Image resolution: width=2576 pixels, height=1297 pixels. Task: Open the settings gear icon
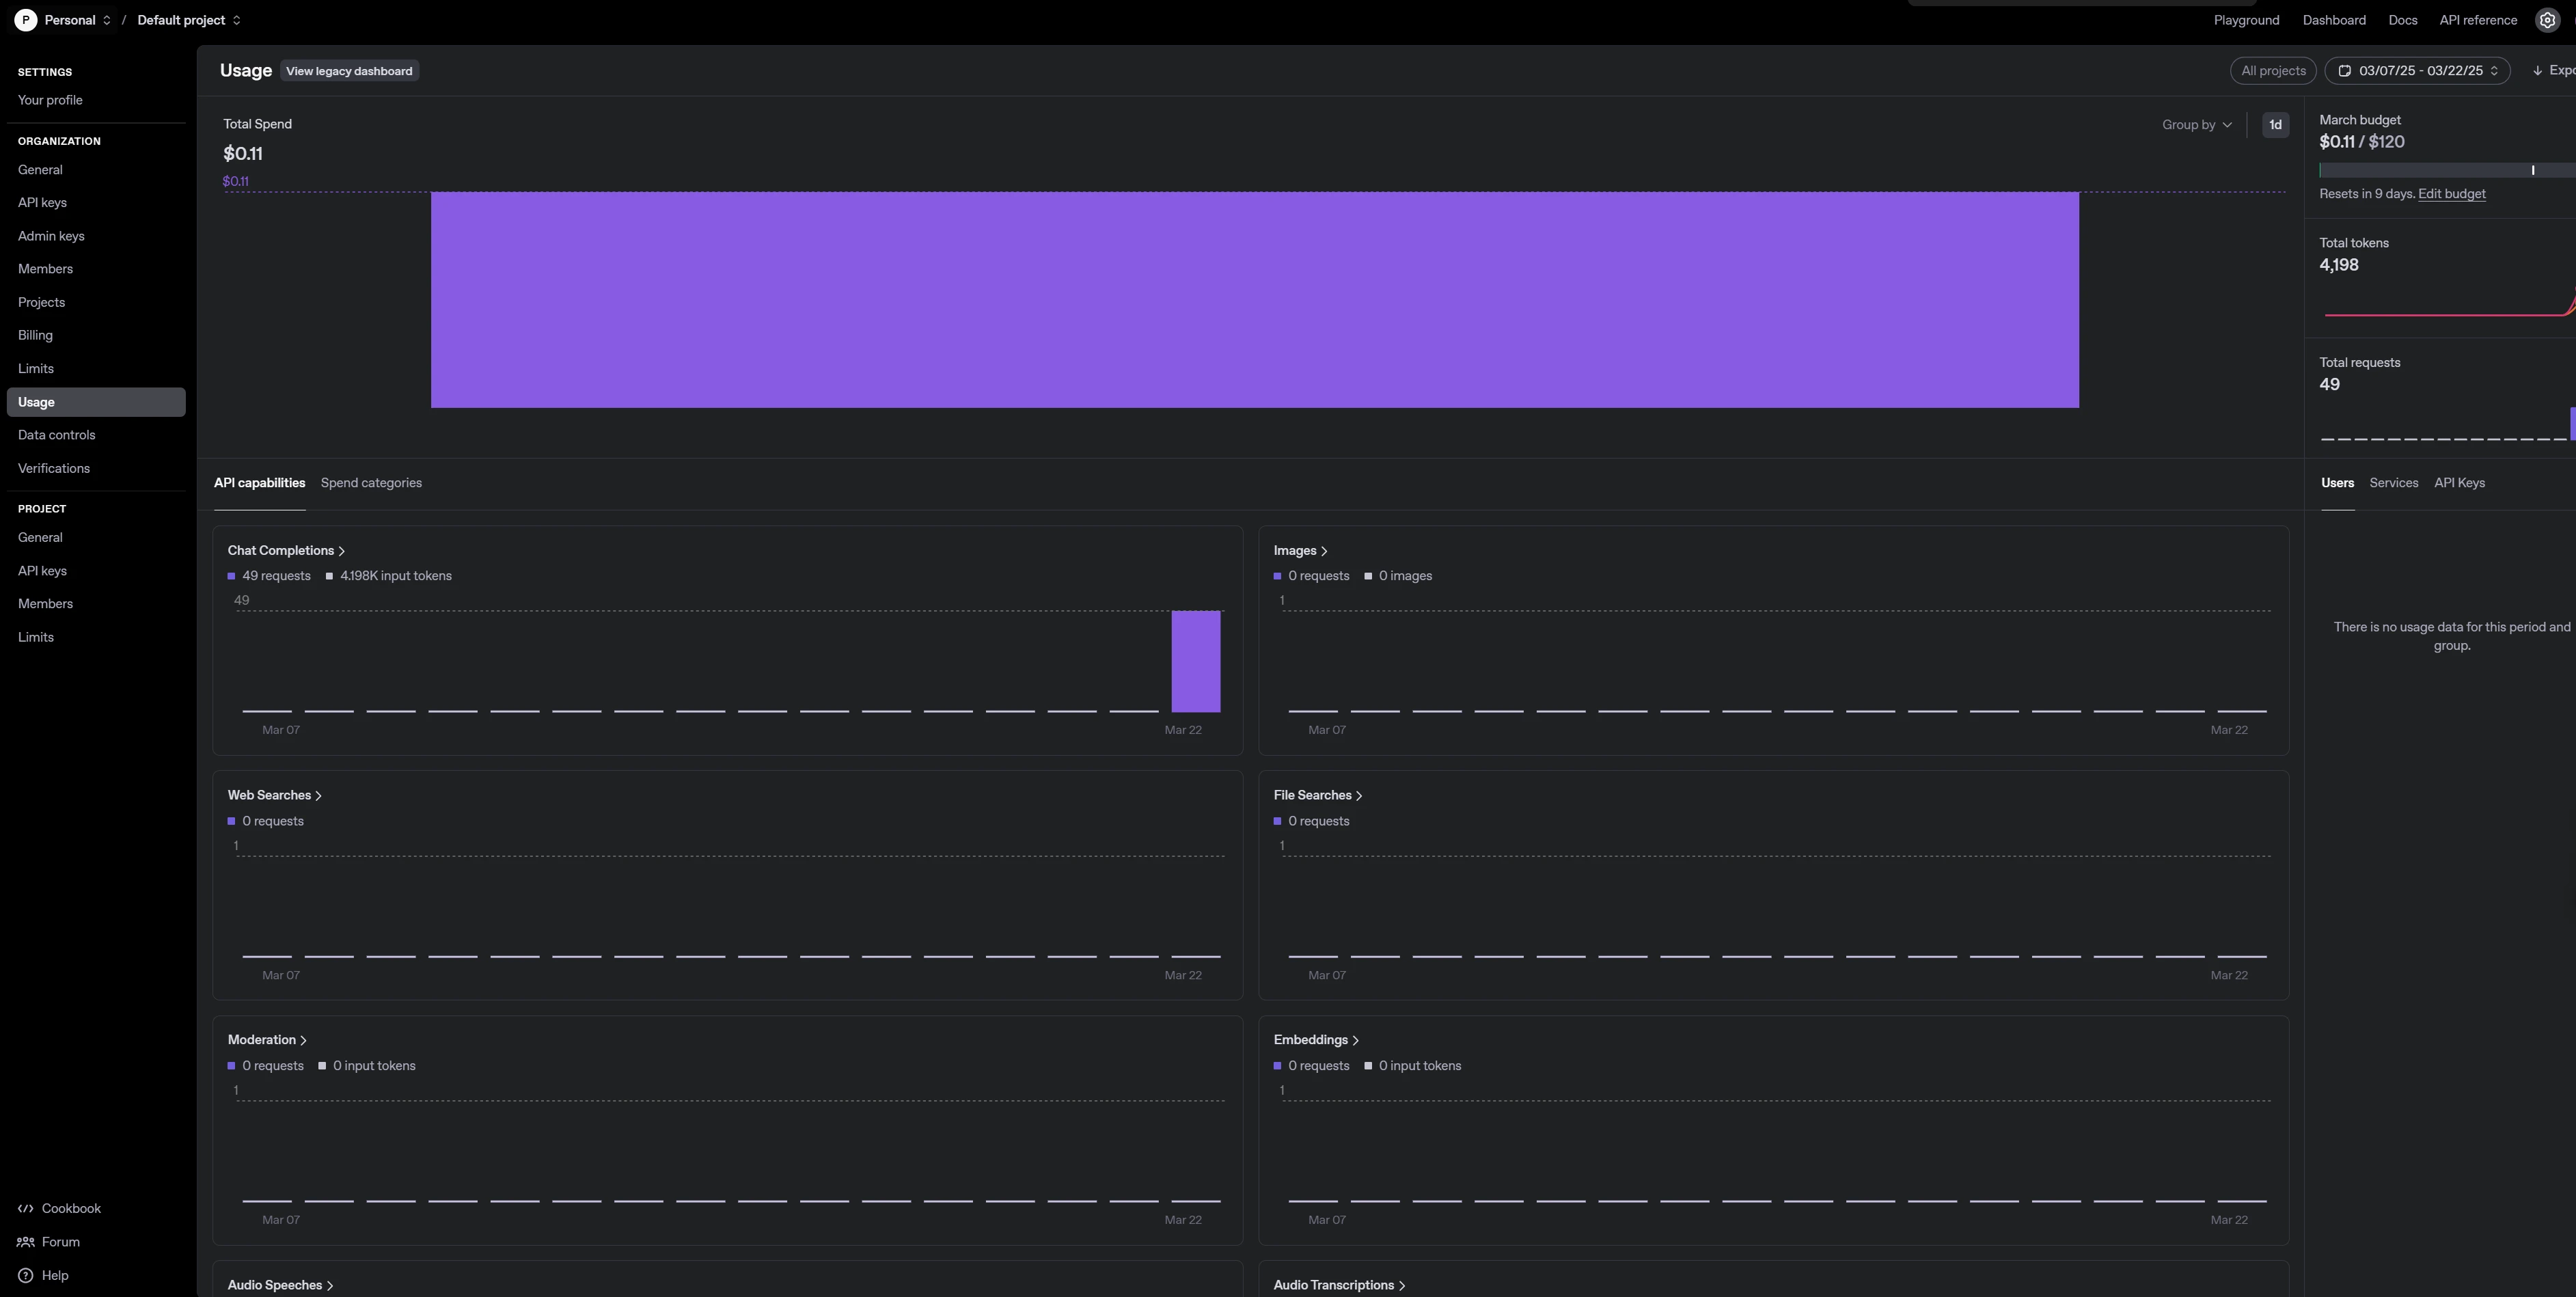[x=2547, y=20]
